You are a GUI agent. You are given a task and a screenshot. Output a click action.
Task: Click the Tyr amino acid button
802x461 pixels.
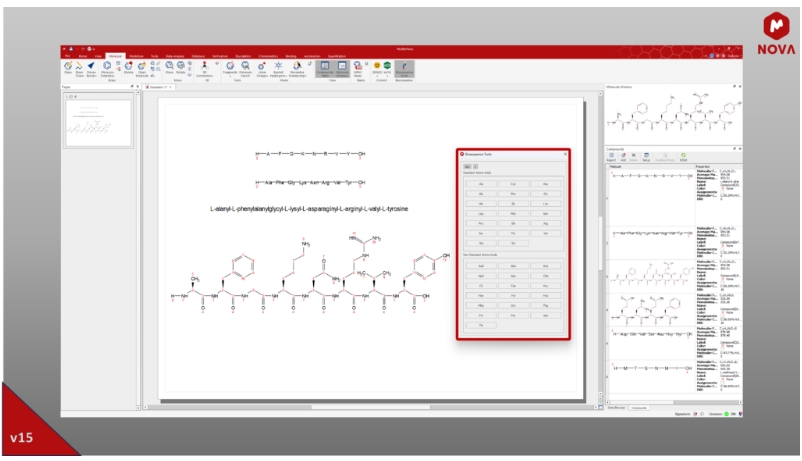click(x=512, y=242)
